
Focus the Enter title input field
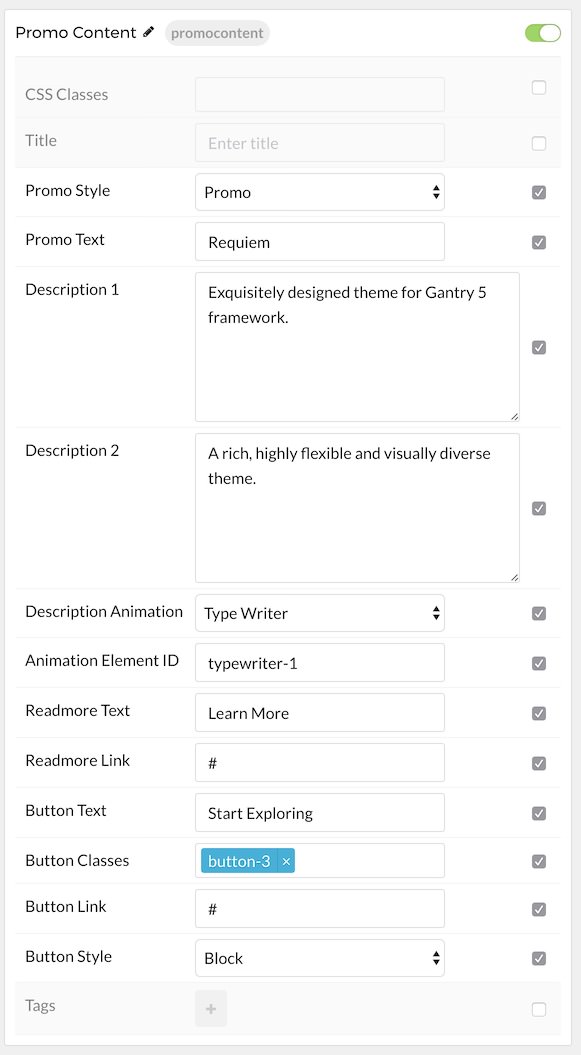(319, 143)
